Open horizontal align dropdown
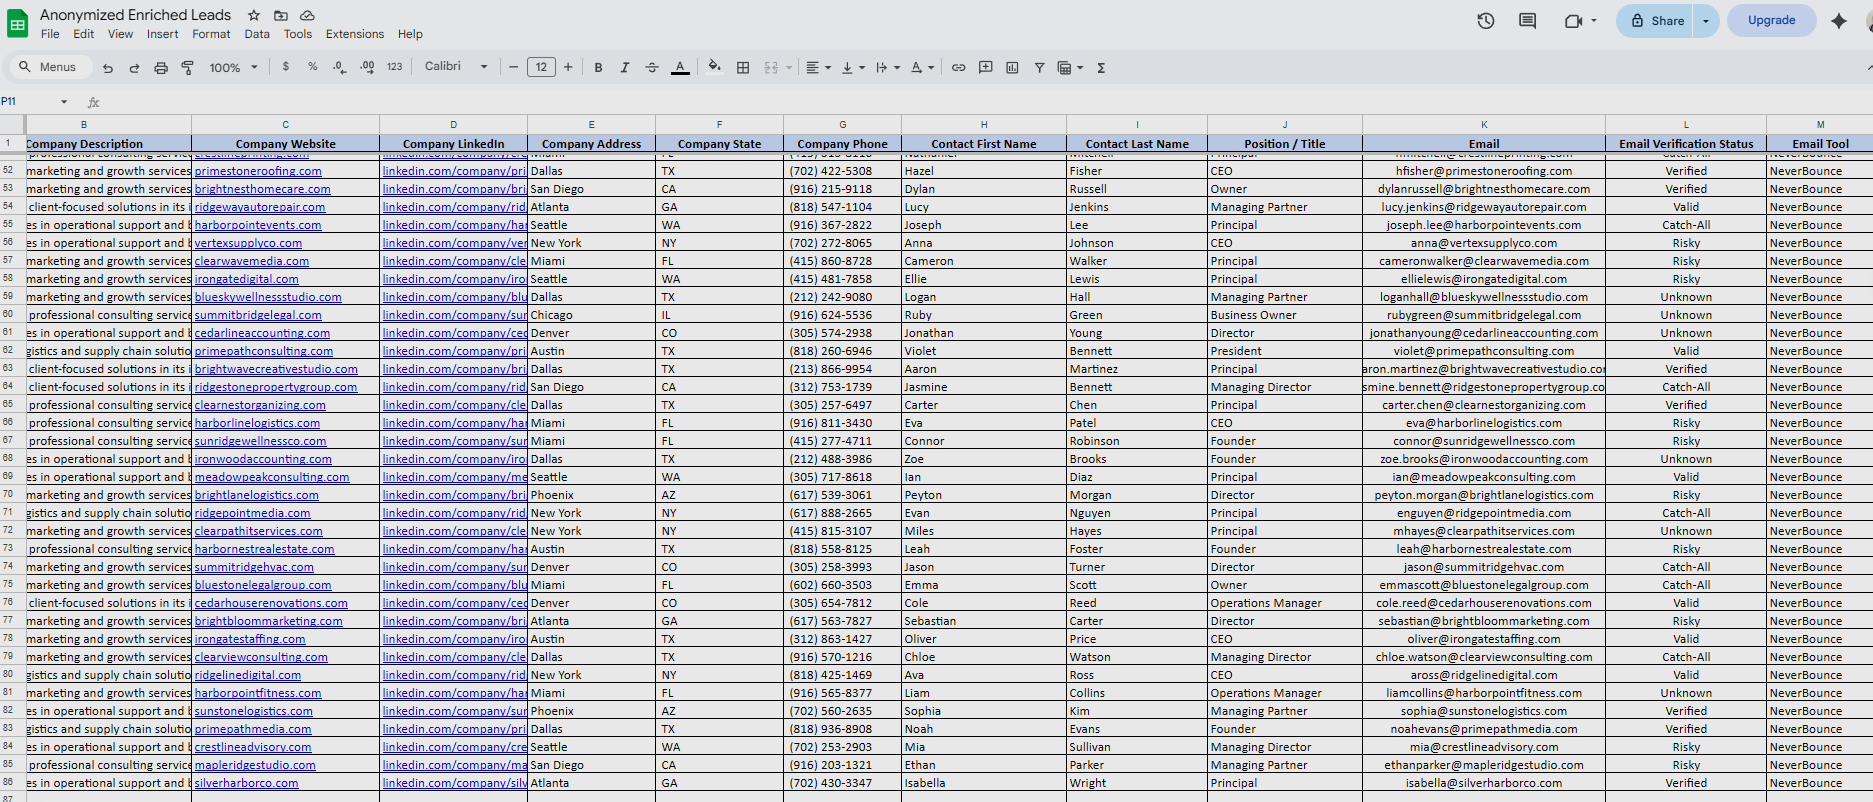 [x=818, y=68]
